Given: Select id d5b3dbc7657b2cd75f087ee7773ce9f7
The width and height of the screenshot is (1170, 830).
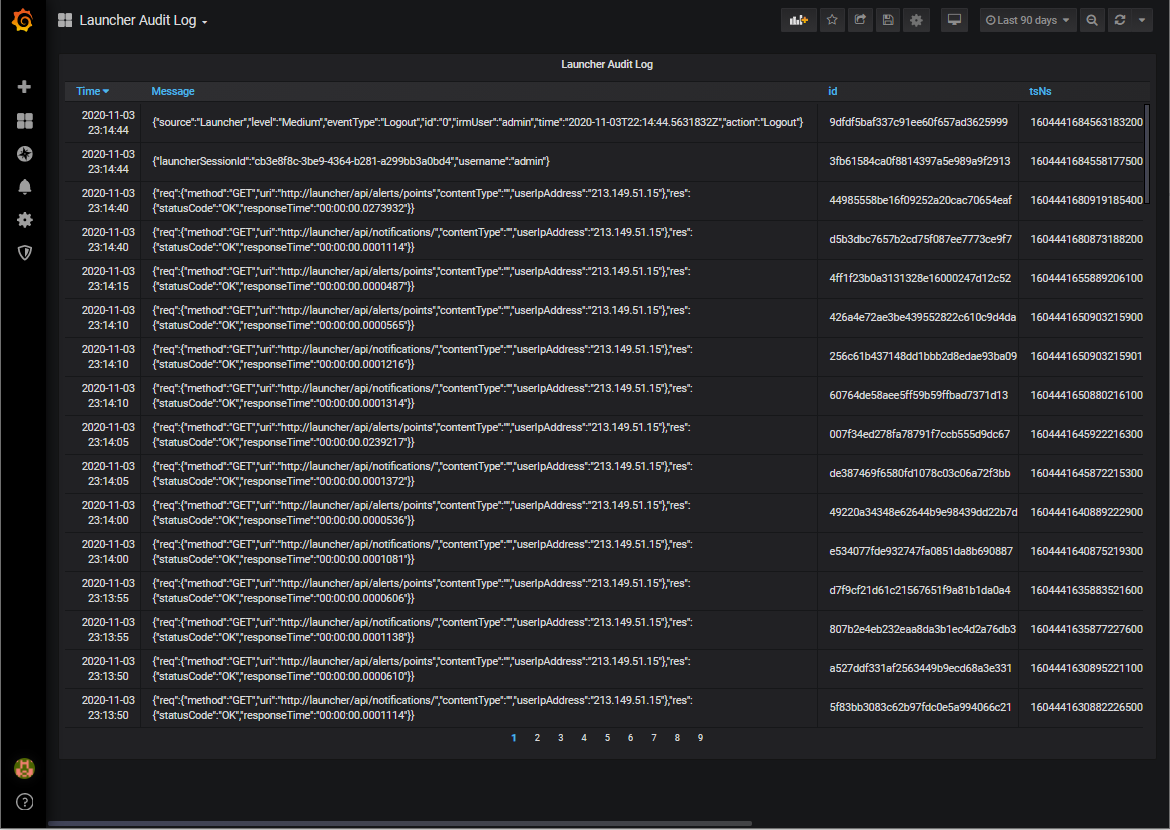Looking at the screenshot, I should pos(920,239).
